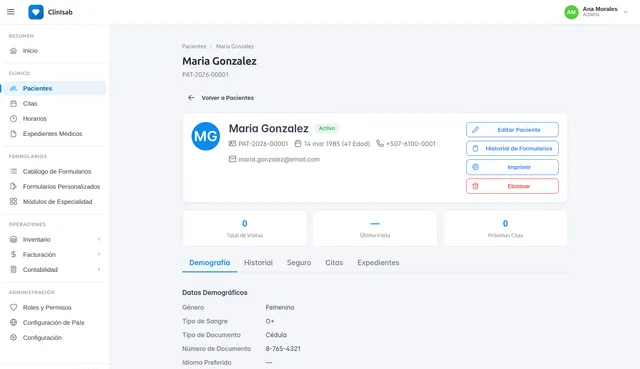Click Pacientes in the breadcrumb
Image resolution: width=640 pixels, height=369 pixels.
[x=194, y=47]
